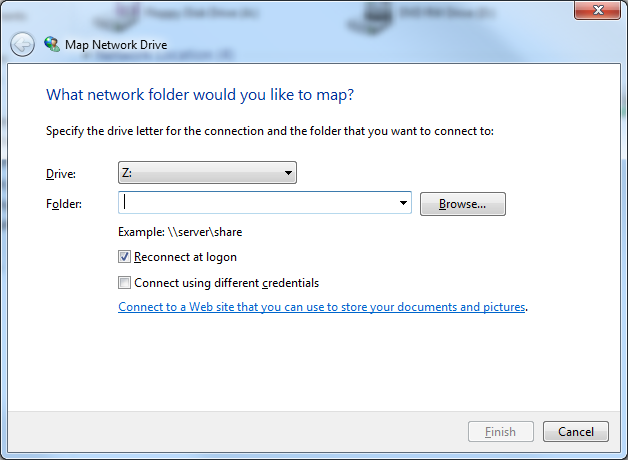Click the Map Network Drive title text
Viewport: 628px width, 460px height.
click(116, 45)
